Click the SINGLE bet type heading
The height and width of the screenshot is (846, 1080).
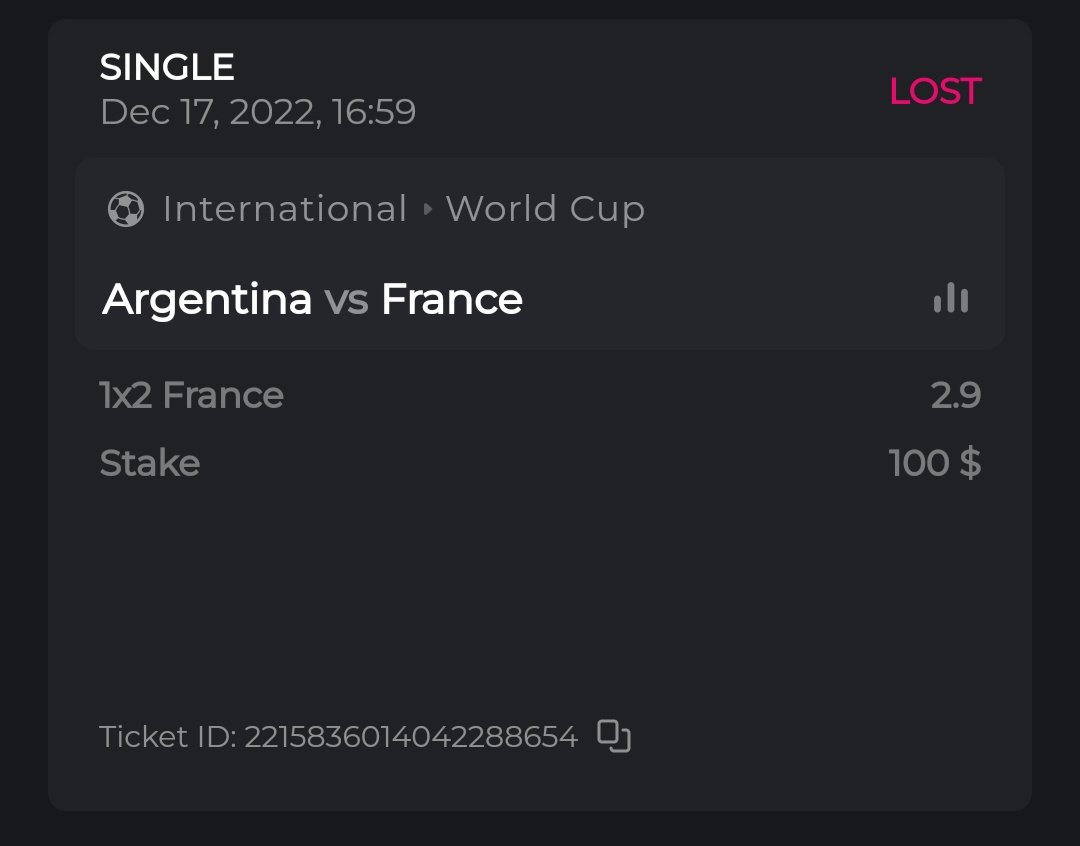167,67
